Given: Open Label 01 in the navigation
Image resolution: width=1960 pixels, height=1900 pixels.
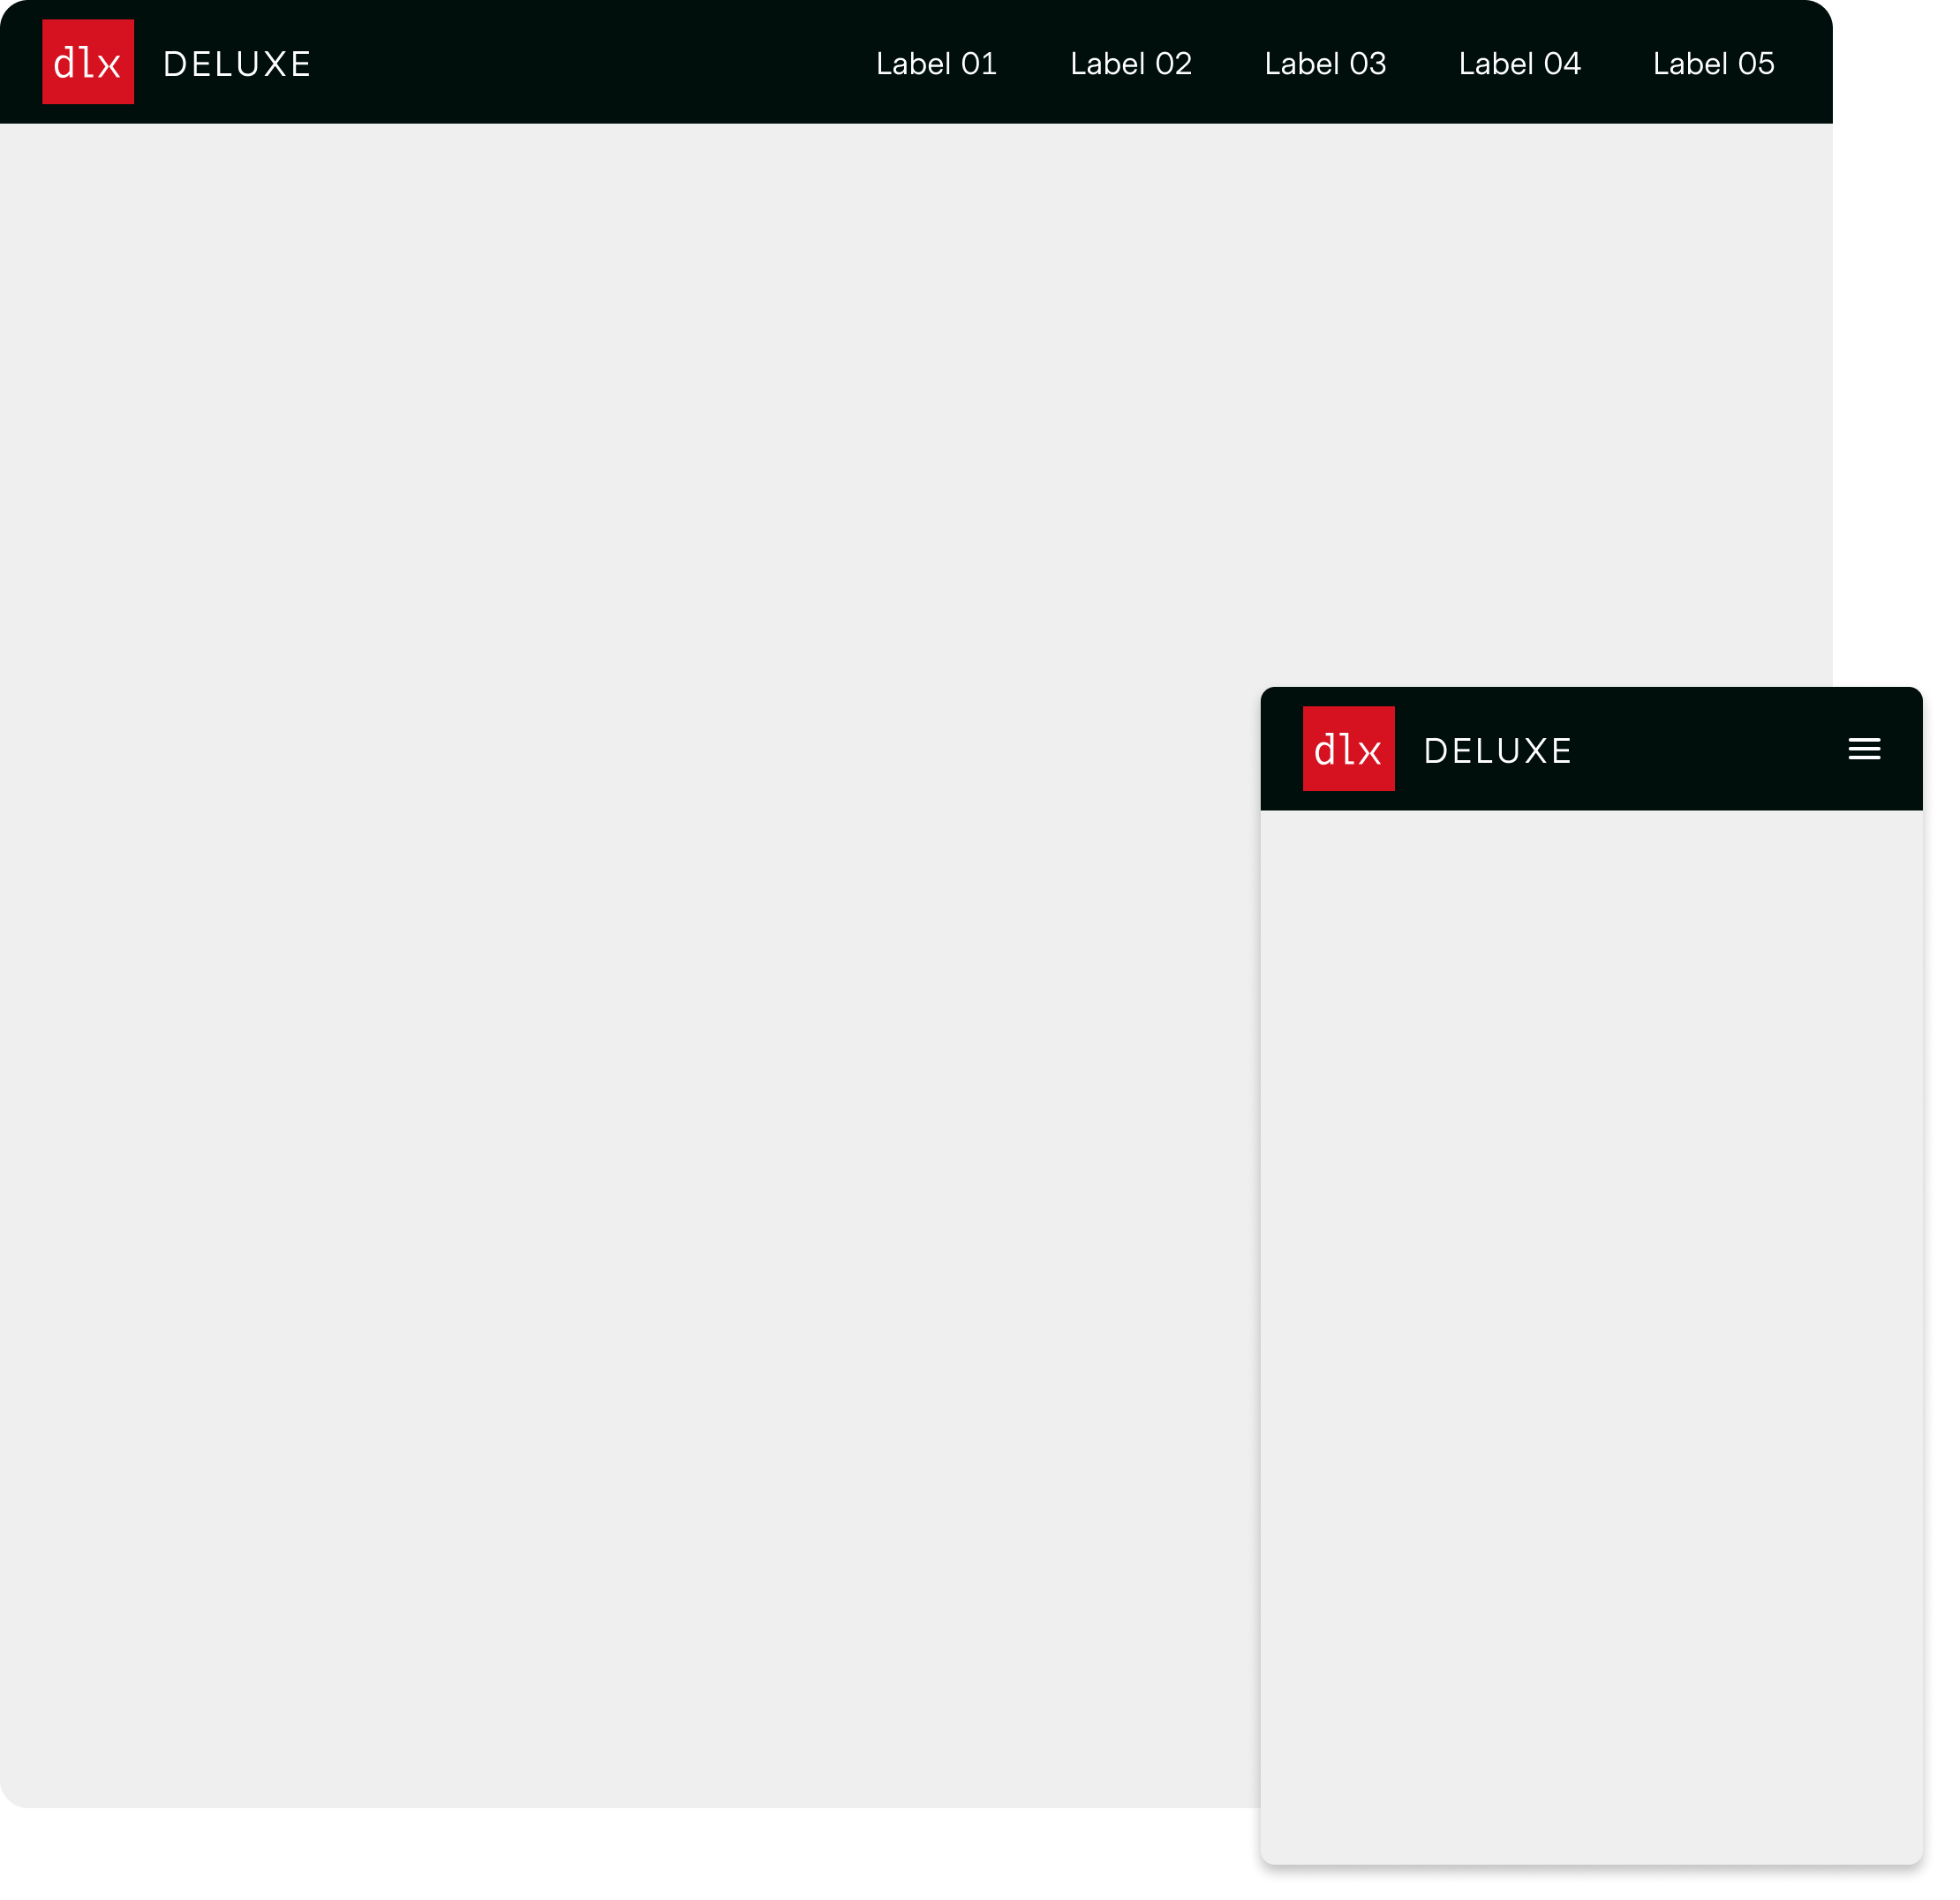Looking at the screenshot, I should click(936, 64).
